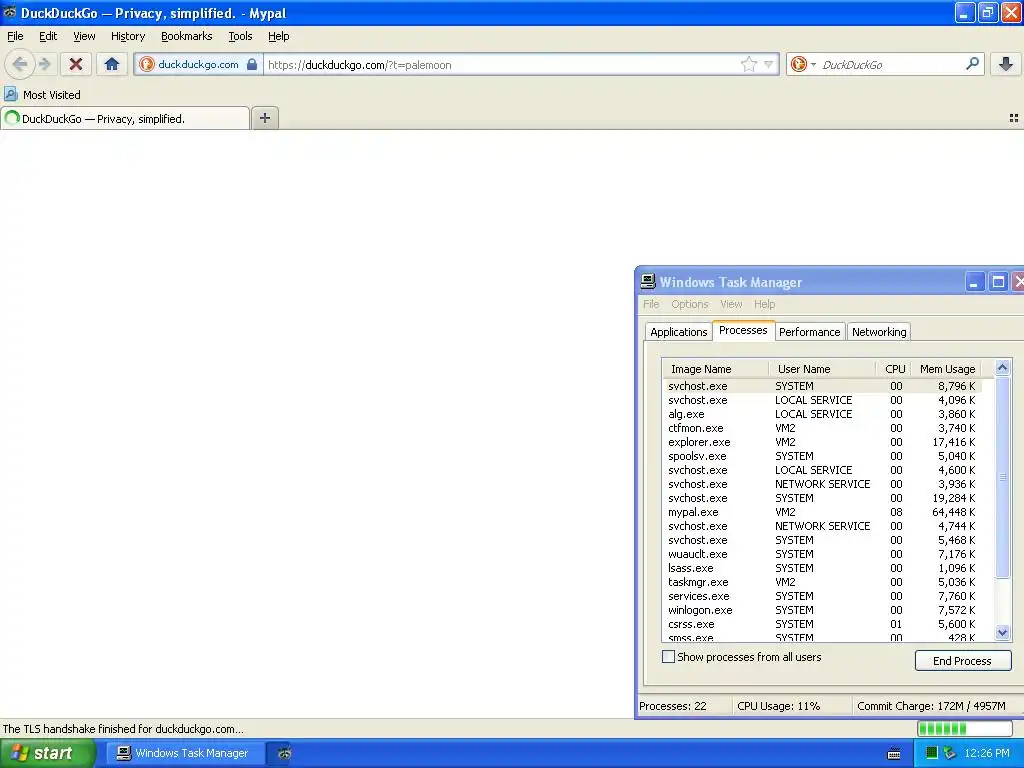
Task: Switch to the Networking tab
Action: [879, 332]
